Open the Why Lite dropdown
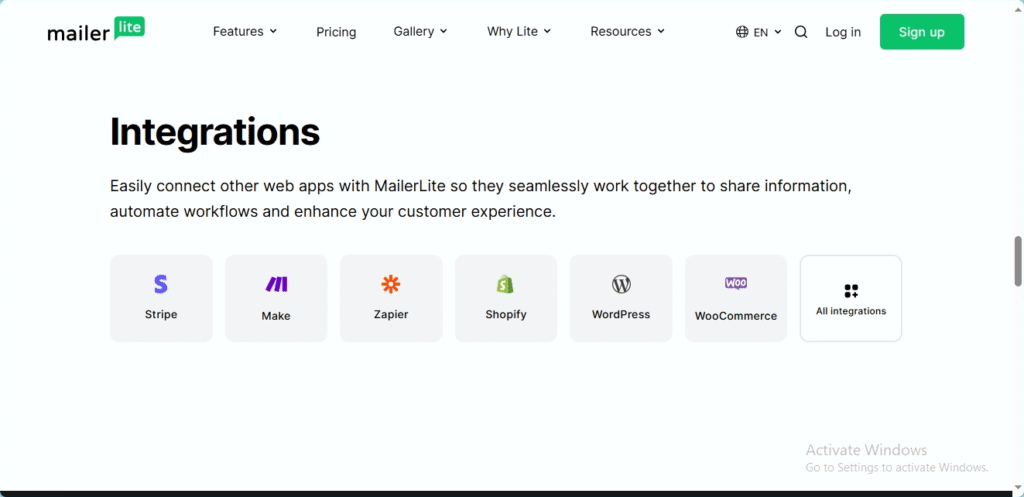Viewport: 1024px width, 497px height. click(519, 31)
